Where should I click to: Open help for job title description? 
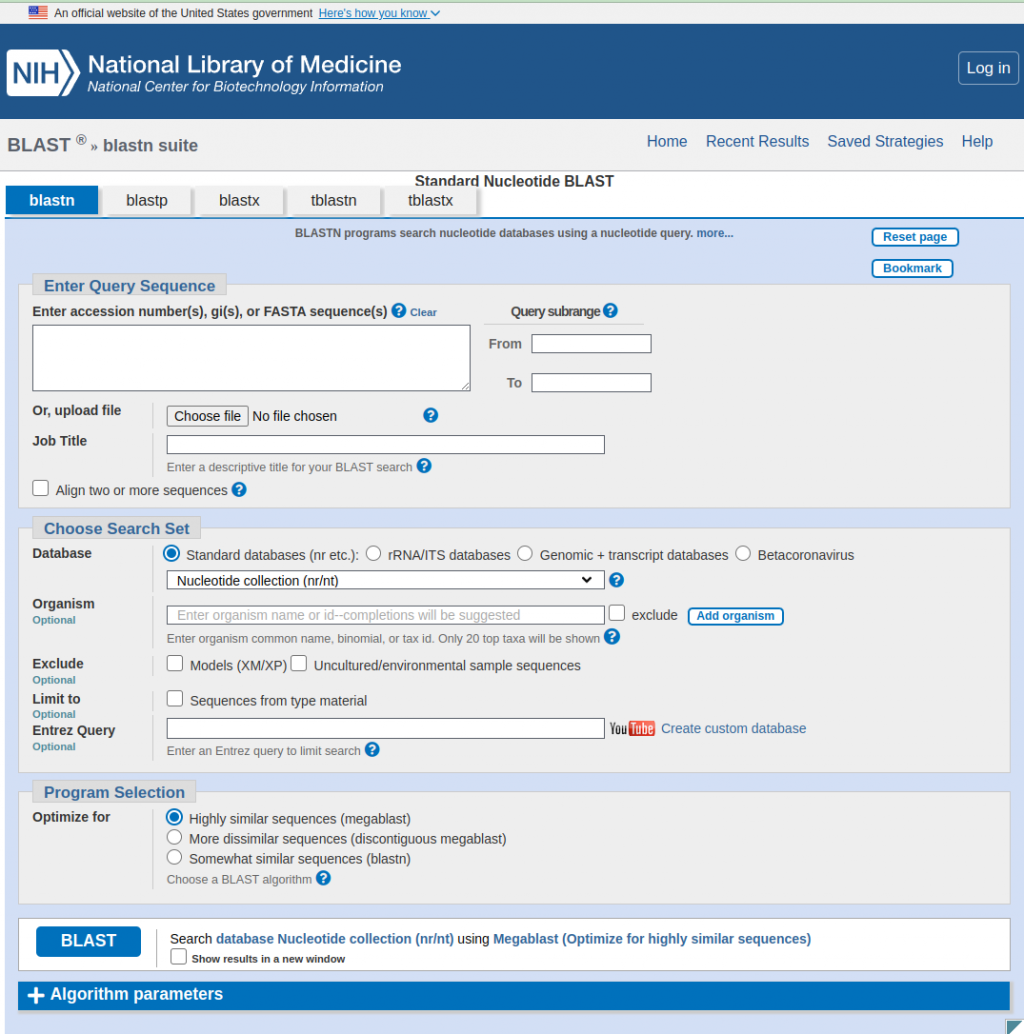pos(424,466)
